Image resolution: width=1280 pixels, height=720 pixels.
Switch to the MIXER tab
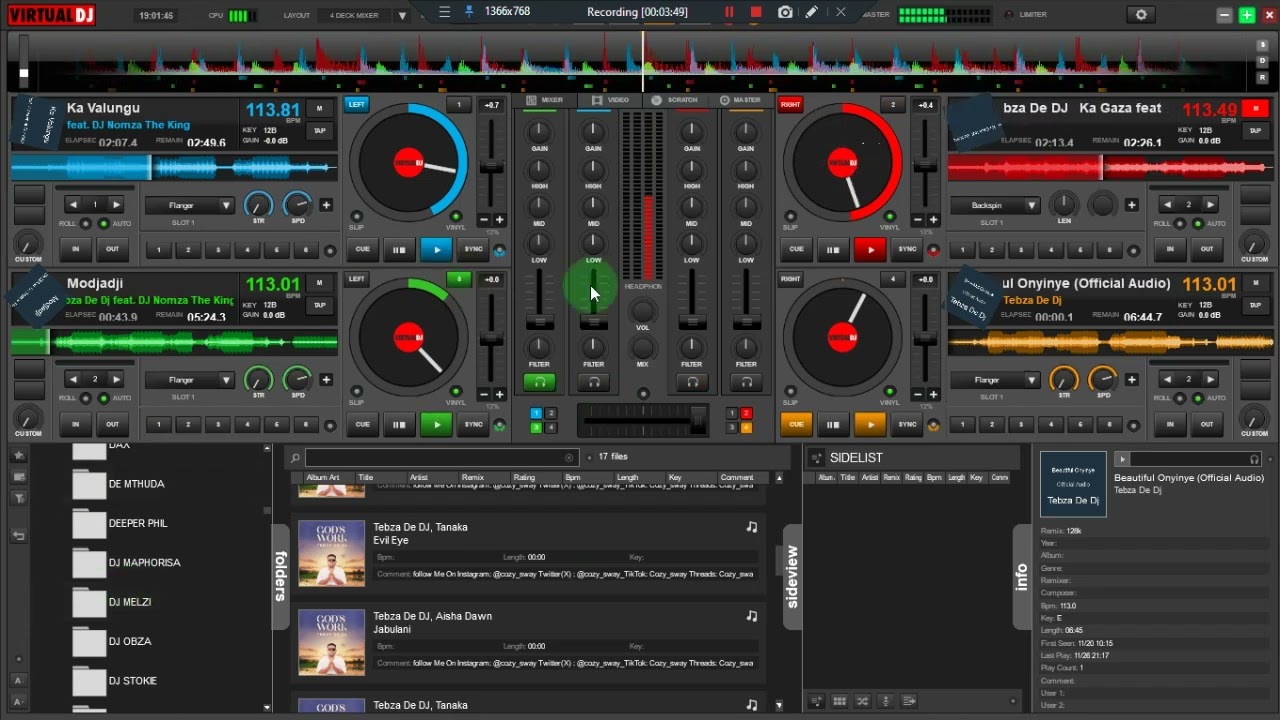546,100
